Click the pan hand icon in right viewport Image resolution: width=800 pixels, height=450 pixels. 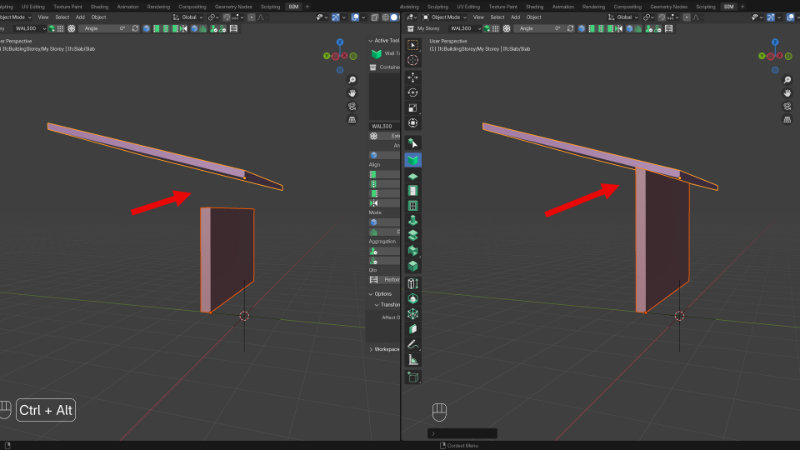coord(789,92)
